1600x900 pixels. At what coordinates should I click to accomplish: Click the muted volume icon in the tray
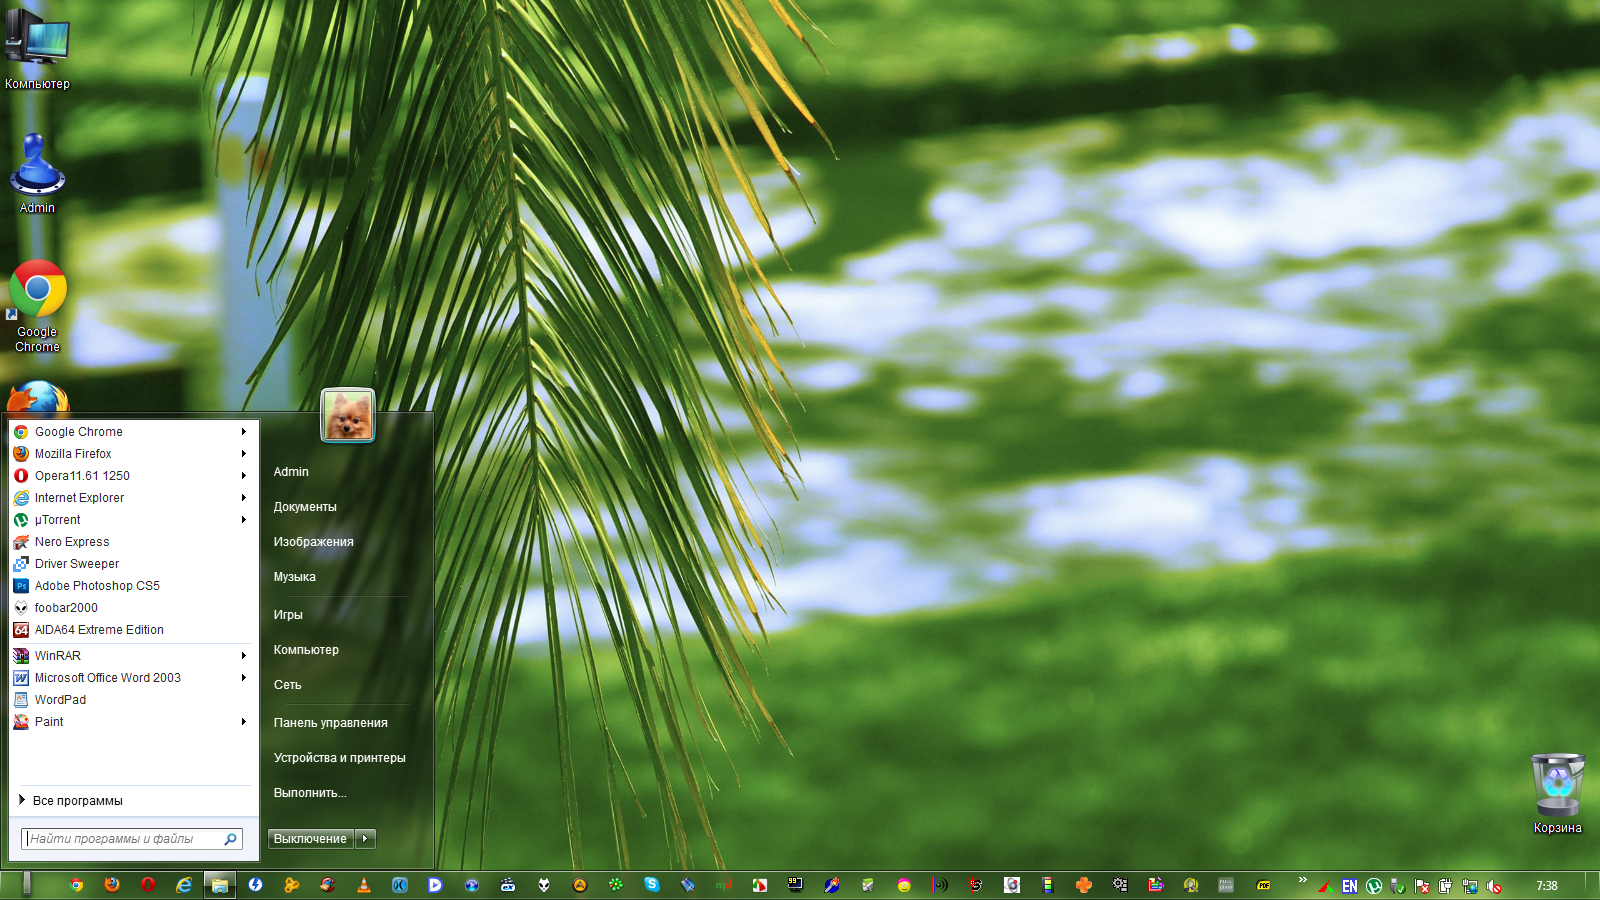(1494, 886)
